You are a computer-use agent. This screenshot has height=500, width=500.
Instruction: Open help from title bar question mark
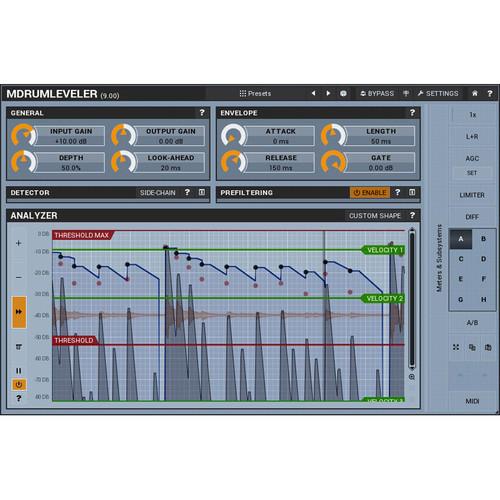pos(490,94)
